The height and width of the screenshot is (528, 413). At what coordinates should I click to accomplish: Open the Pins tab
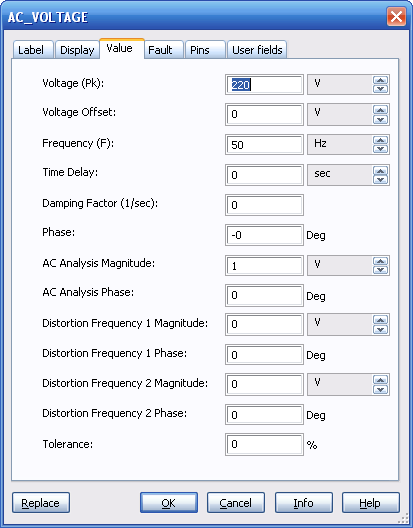point(205,50)
